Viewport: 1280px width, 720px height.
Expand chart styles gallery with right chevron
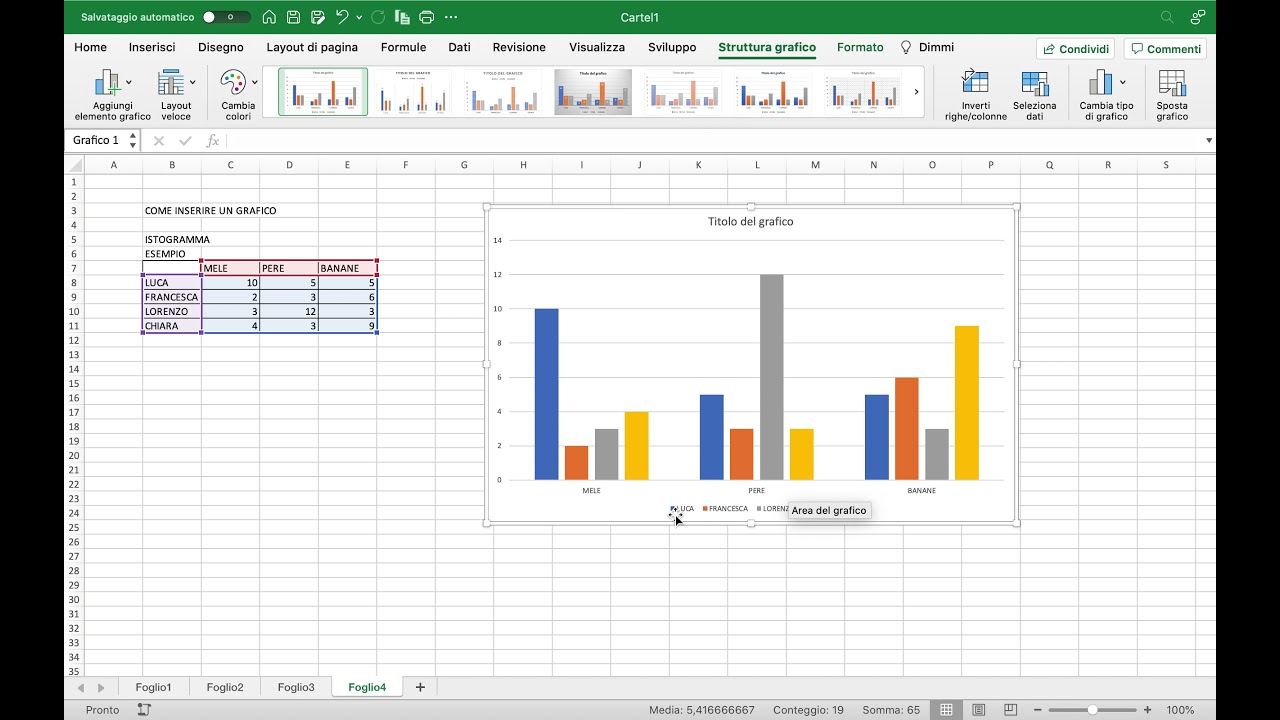(x=916, y=92)
